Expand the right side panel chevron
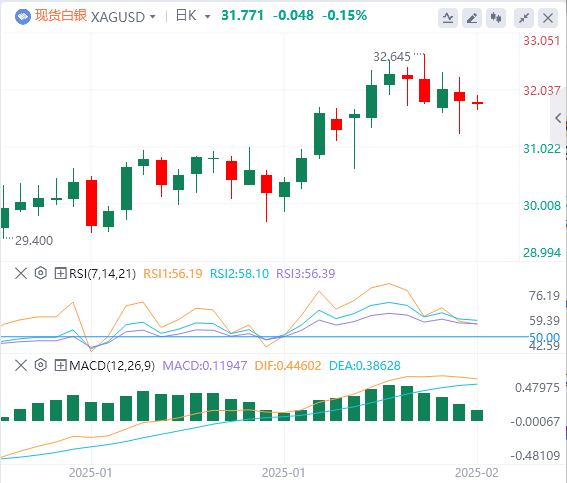567x483 pixels. [558, 118]
